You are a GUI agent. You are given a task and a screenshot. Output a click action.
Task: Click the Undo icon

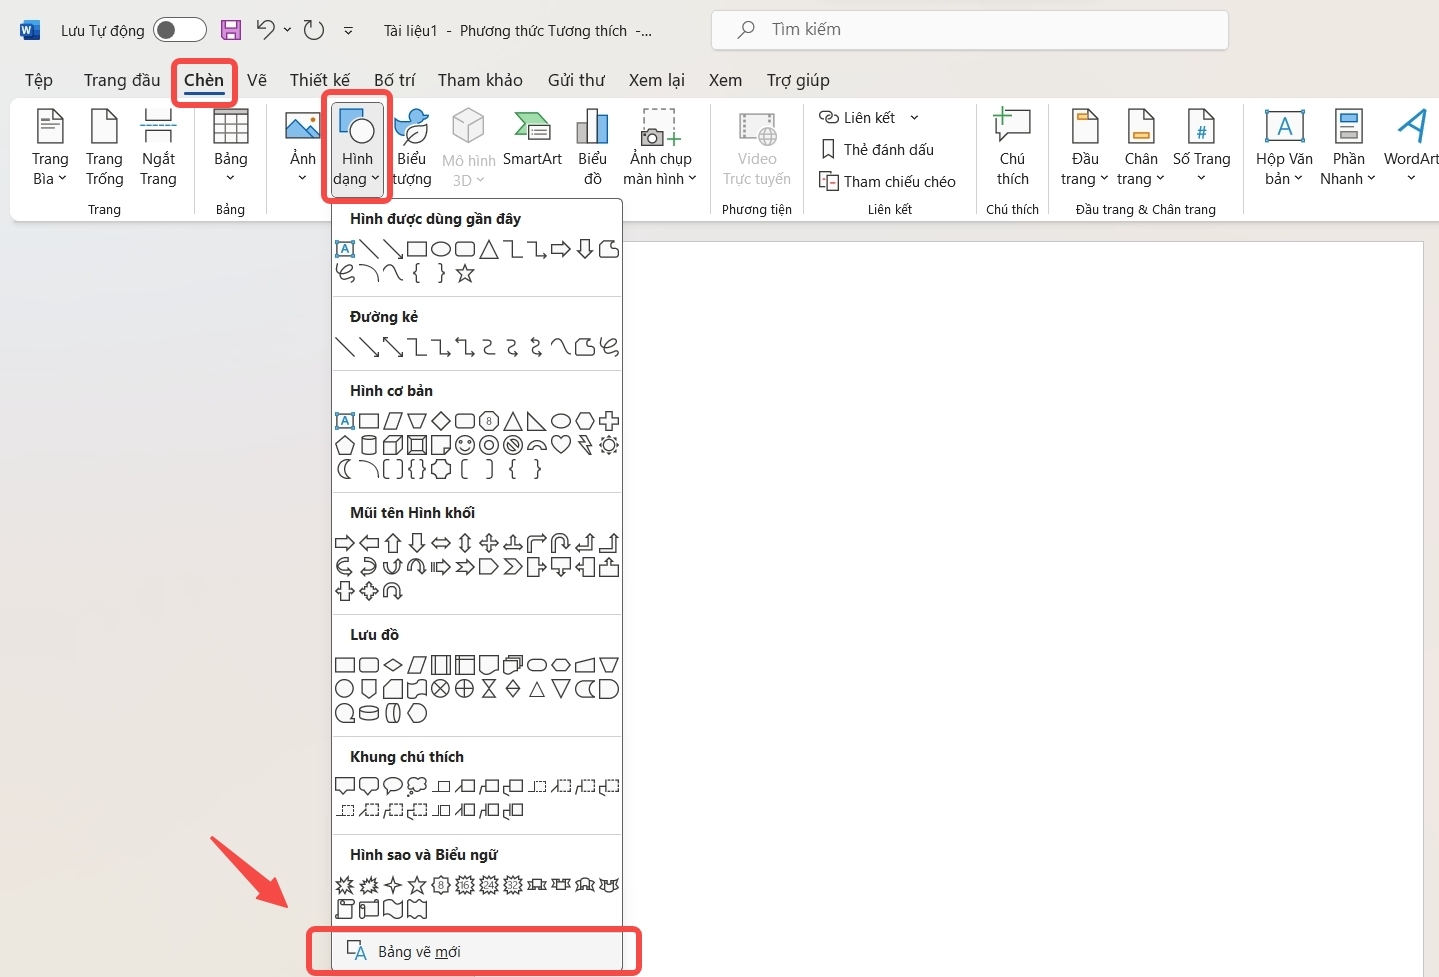tap(265, 30)
